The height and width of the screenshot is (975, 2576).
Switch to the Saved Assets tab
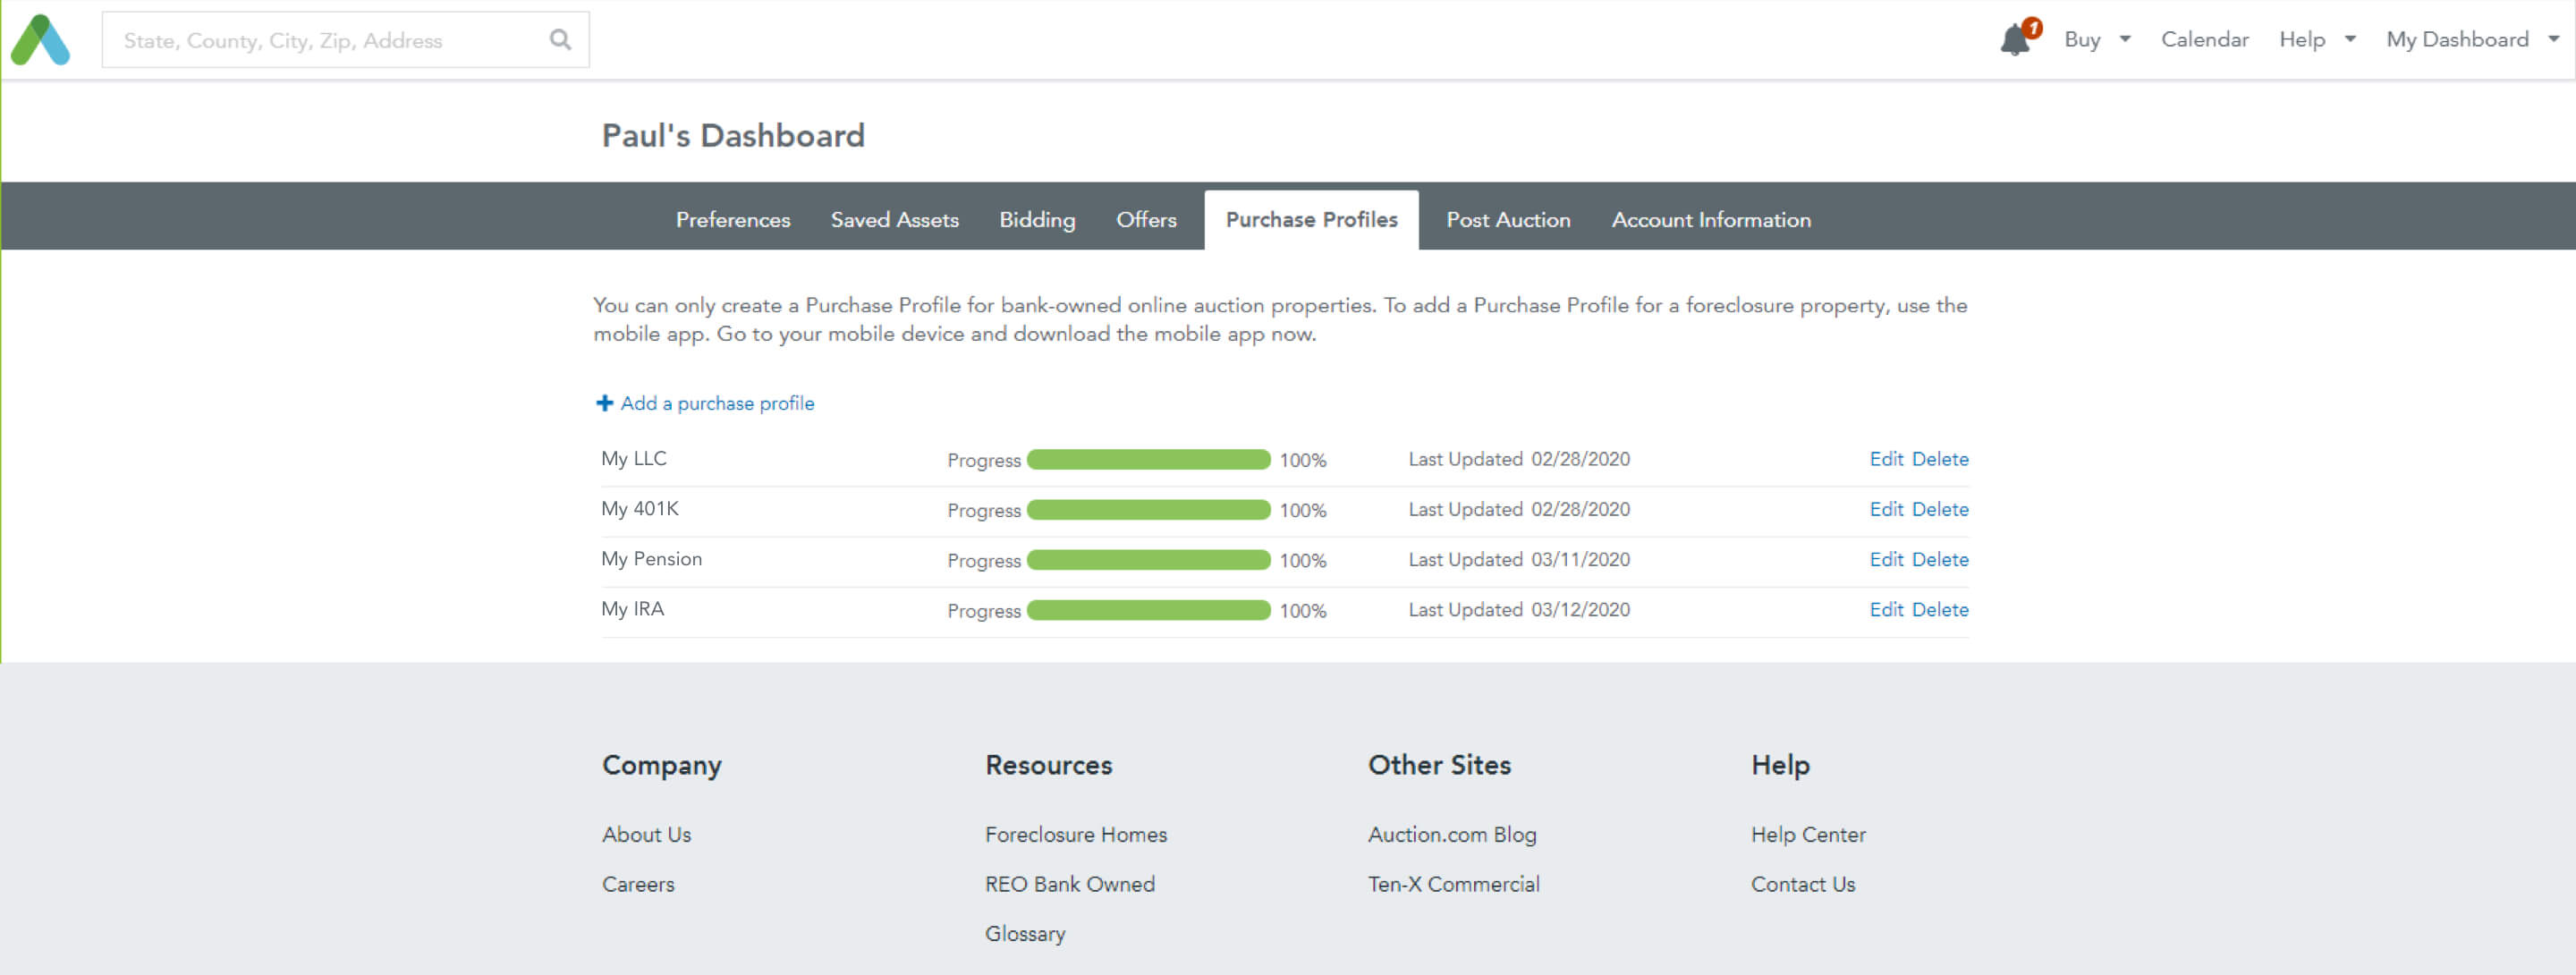pyautogui.click(x=894, y=220)
